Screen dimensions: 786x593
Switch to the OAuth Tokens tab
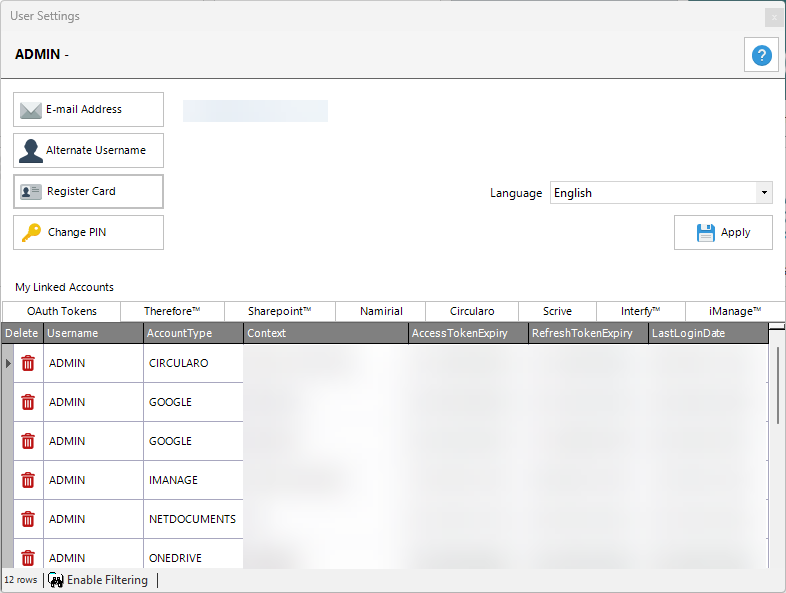coord(62,311)
